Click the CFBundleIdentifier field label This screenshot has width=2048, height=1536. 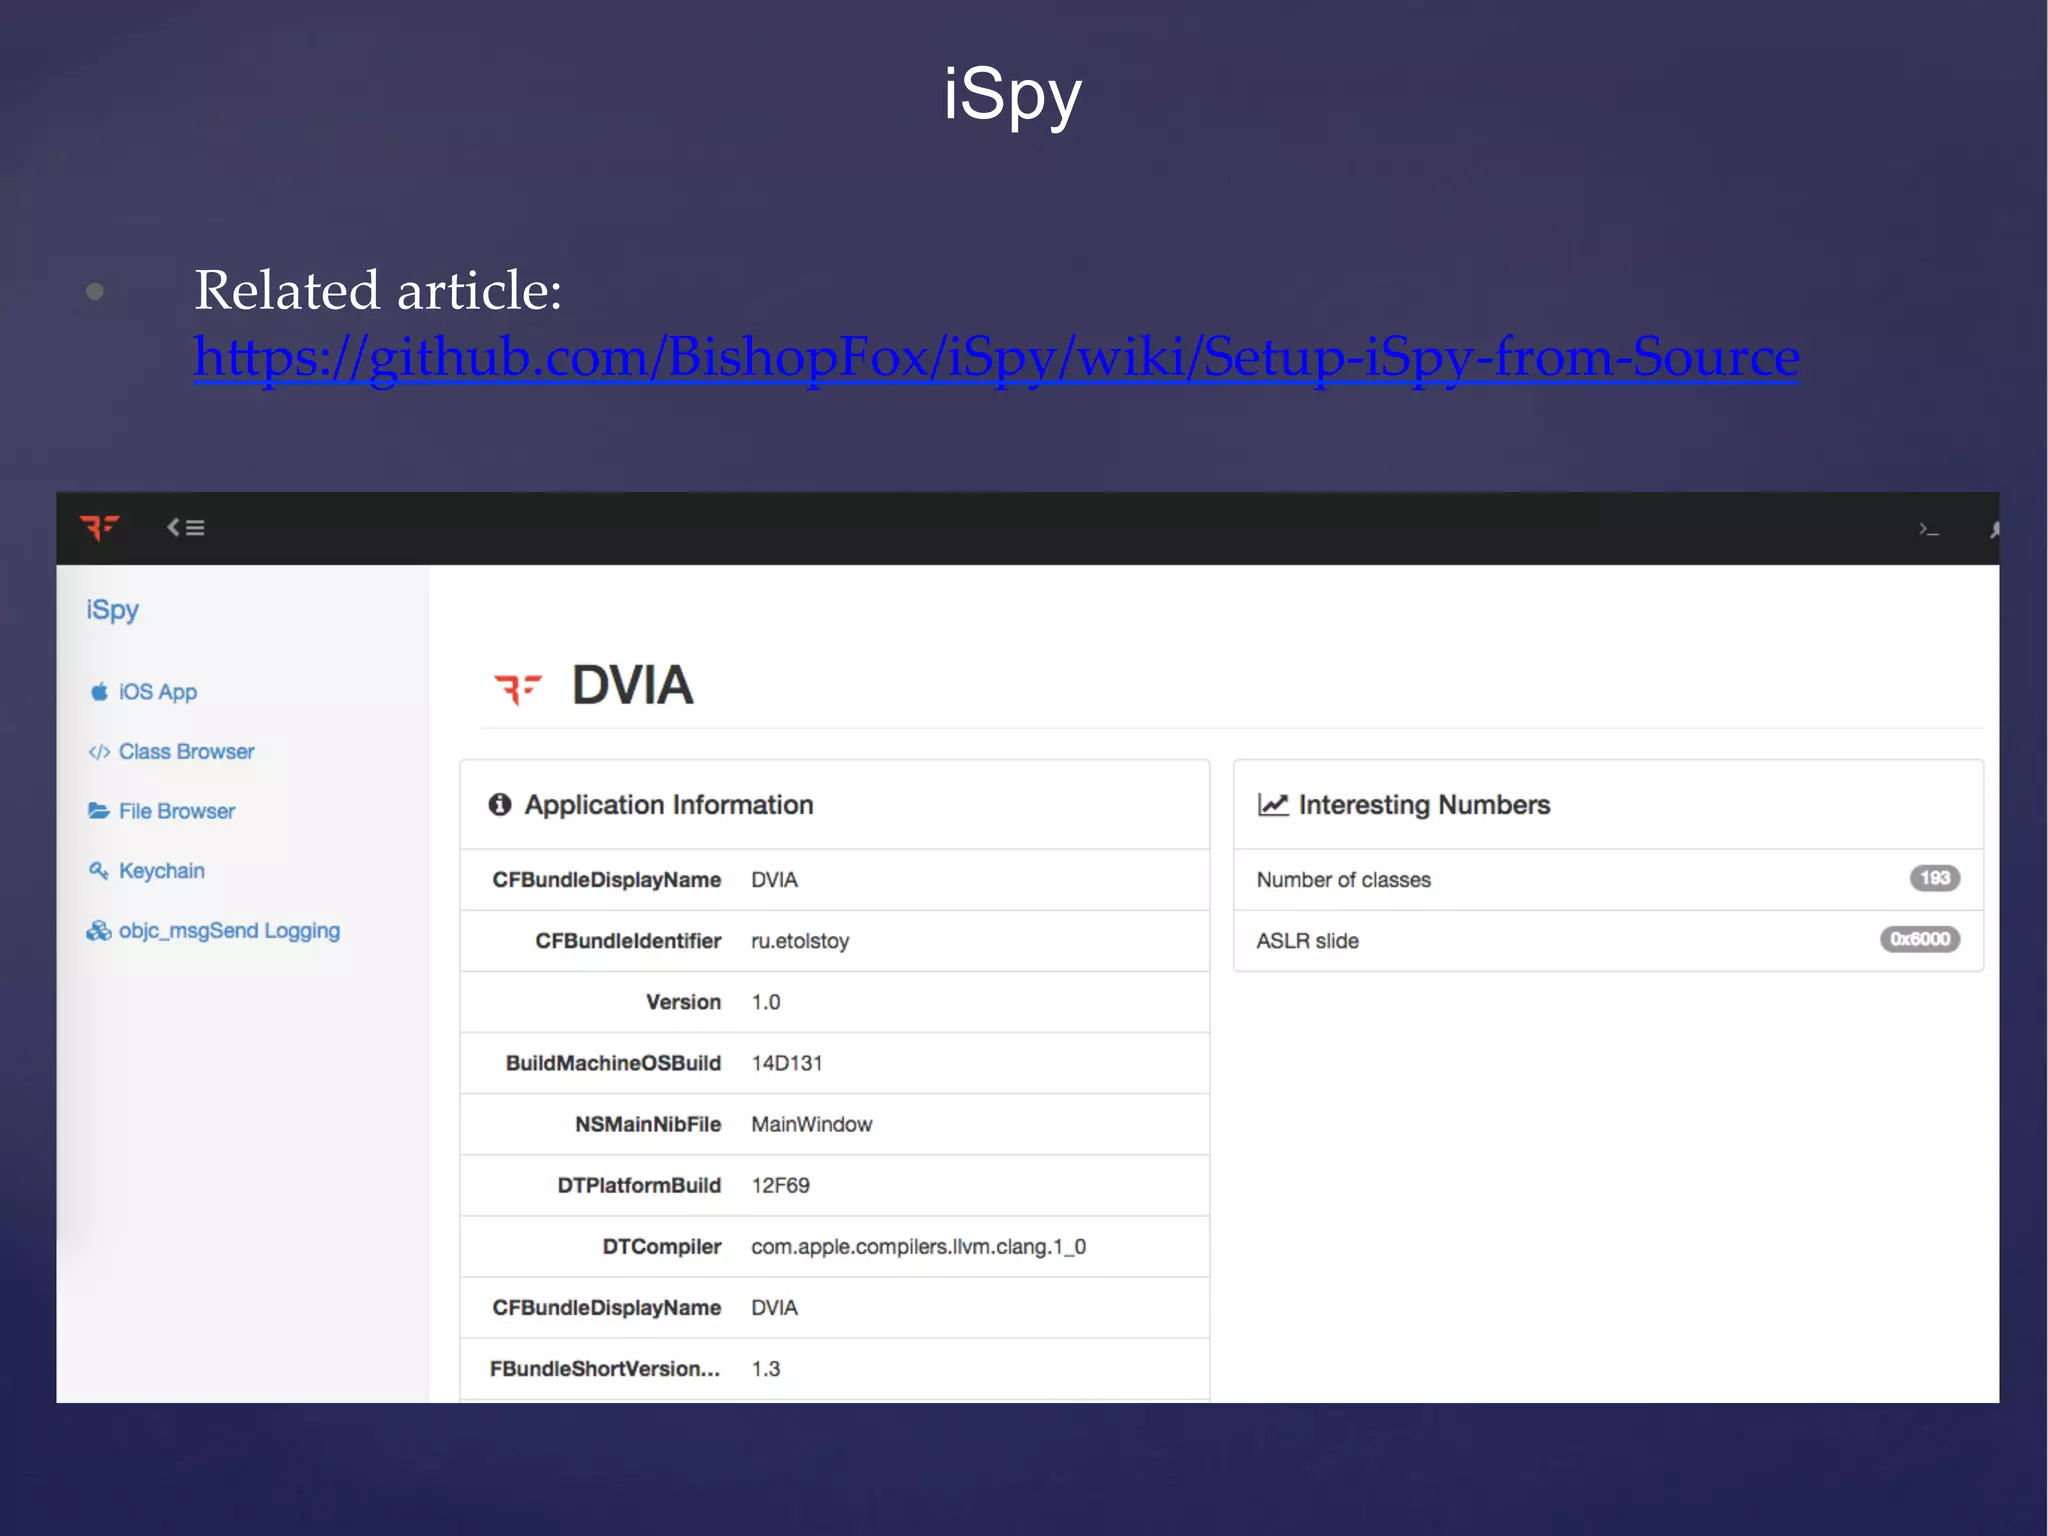tap(628, 941)
